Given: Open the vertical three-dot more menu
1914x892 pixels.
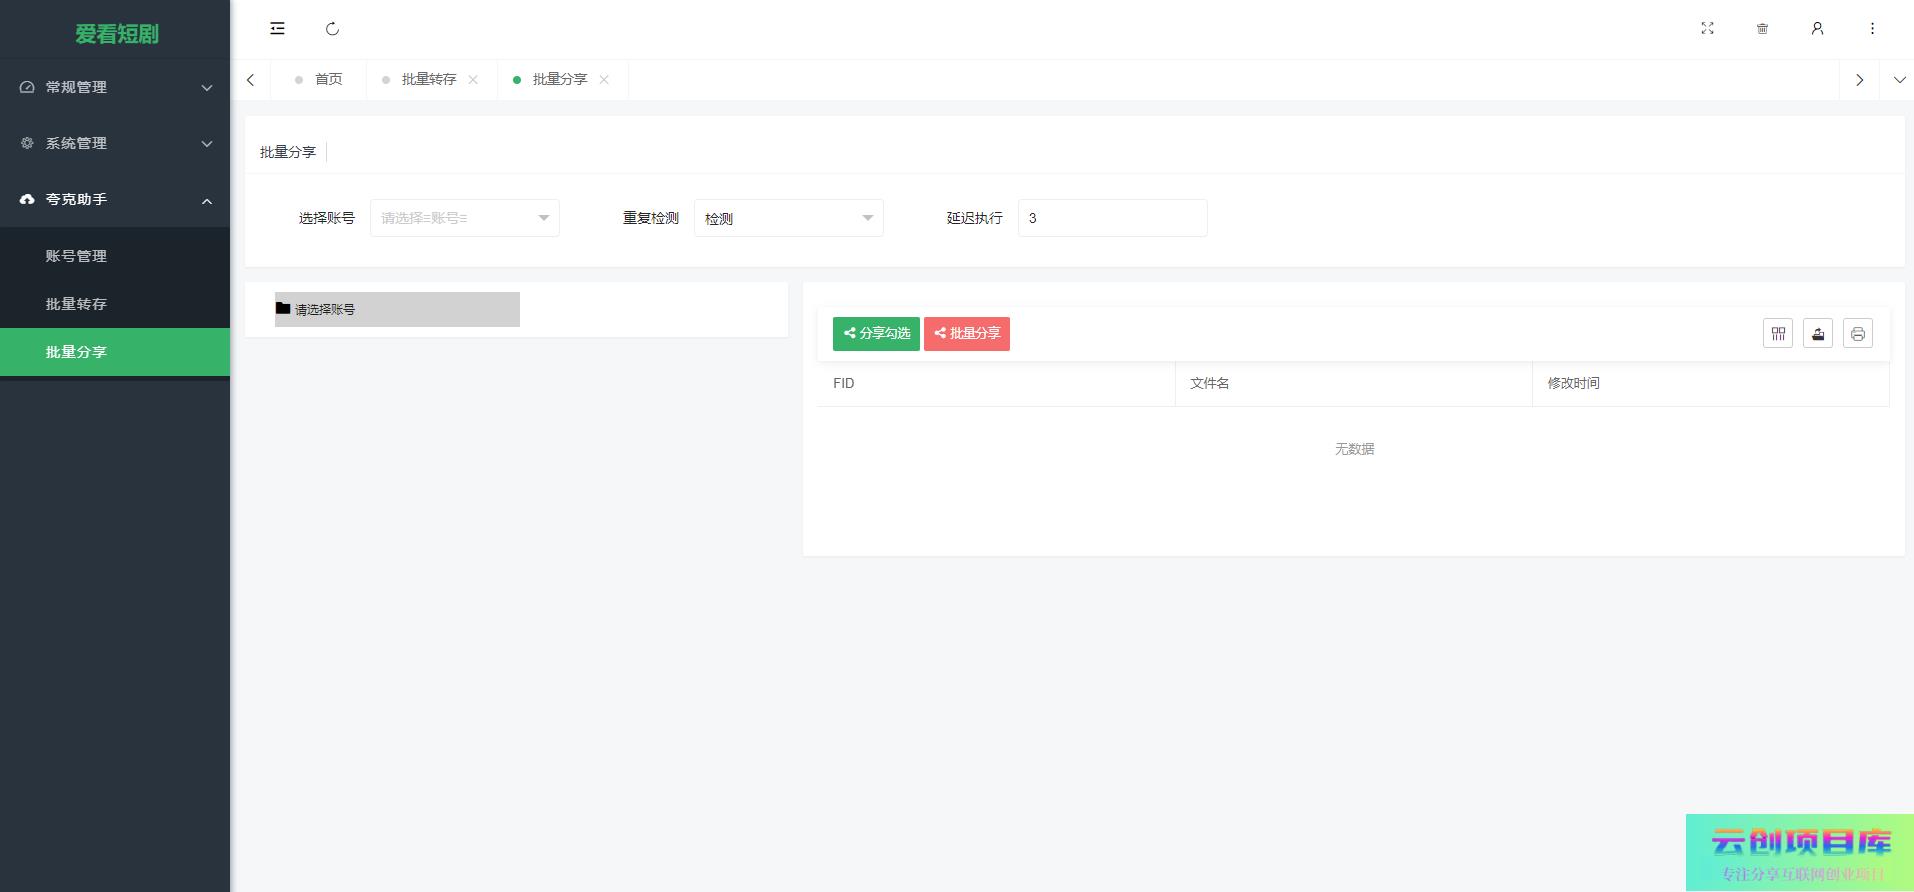Looking at the screenshot, I should pos(1872,29).
